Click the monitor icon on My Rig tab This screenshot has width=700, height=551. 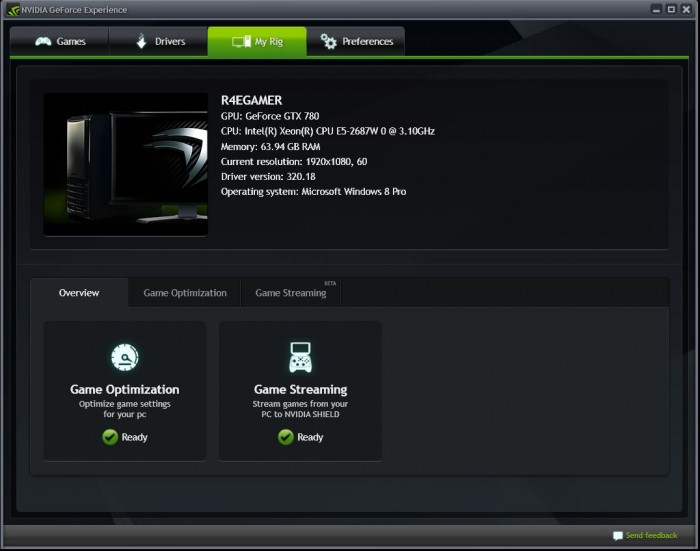click(240, 42)
